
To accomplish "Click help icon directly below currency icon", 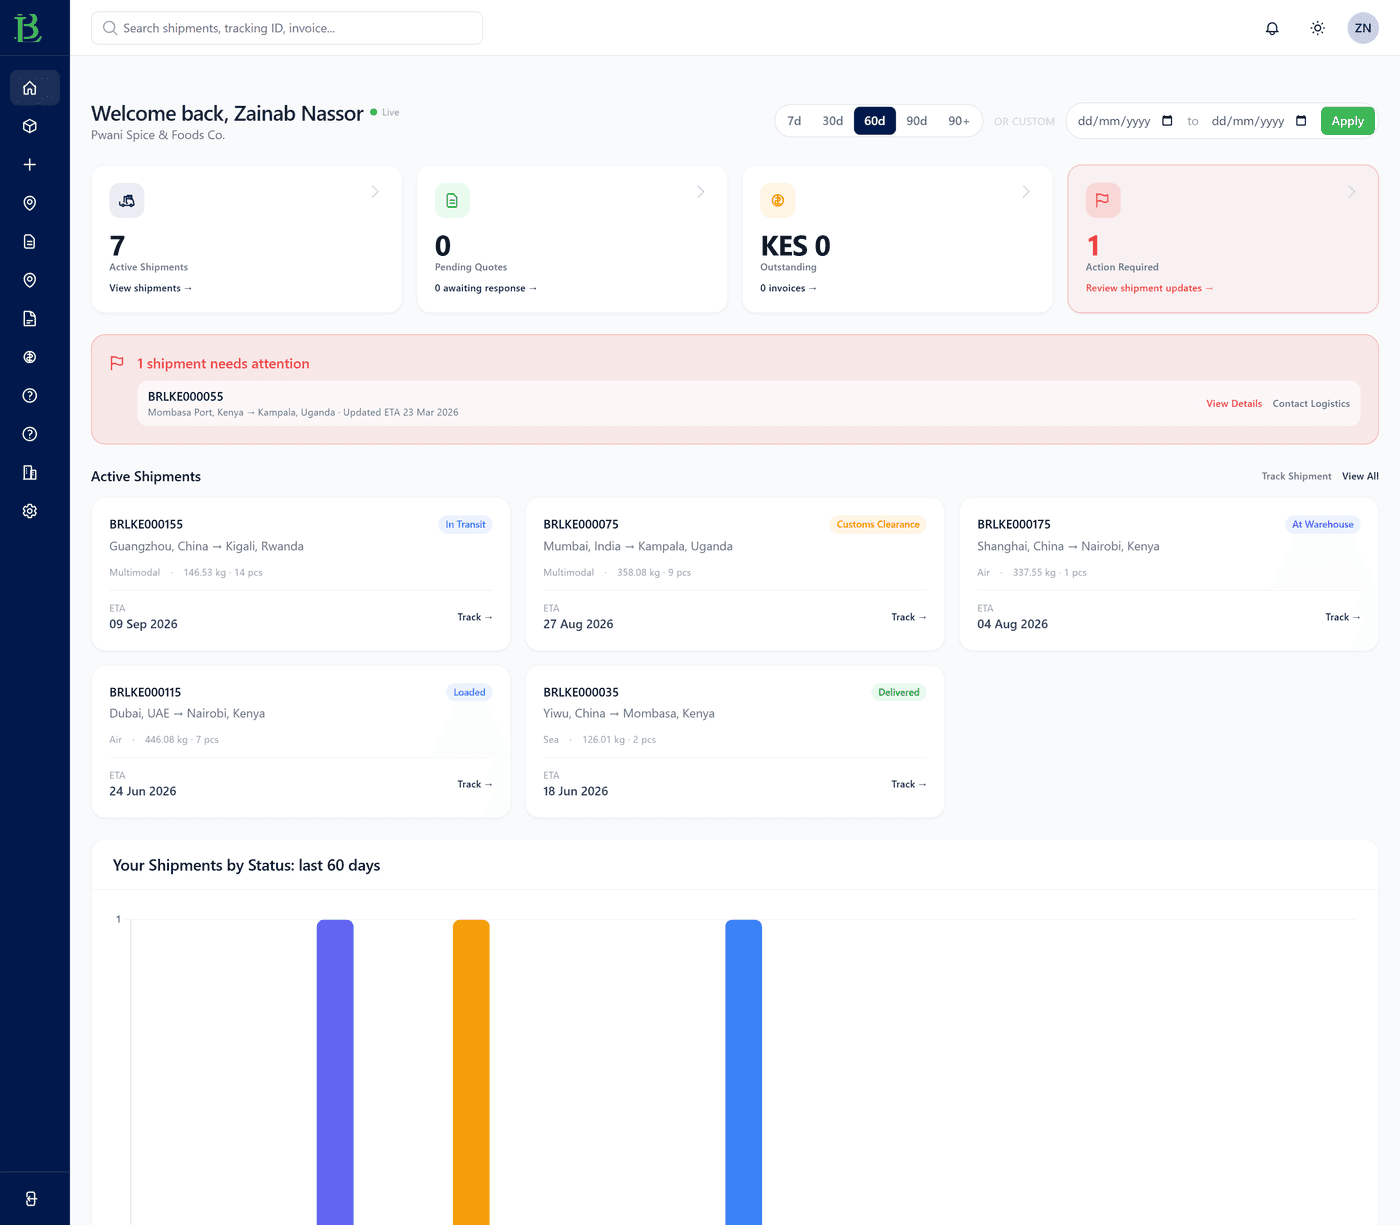I will 30,396.
